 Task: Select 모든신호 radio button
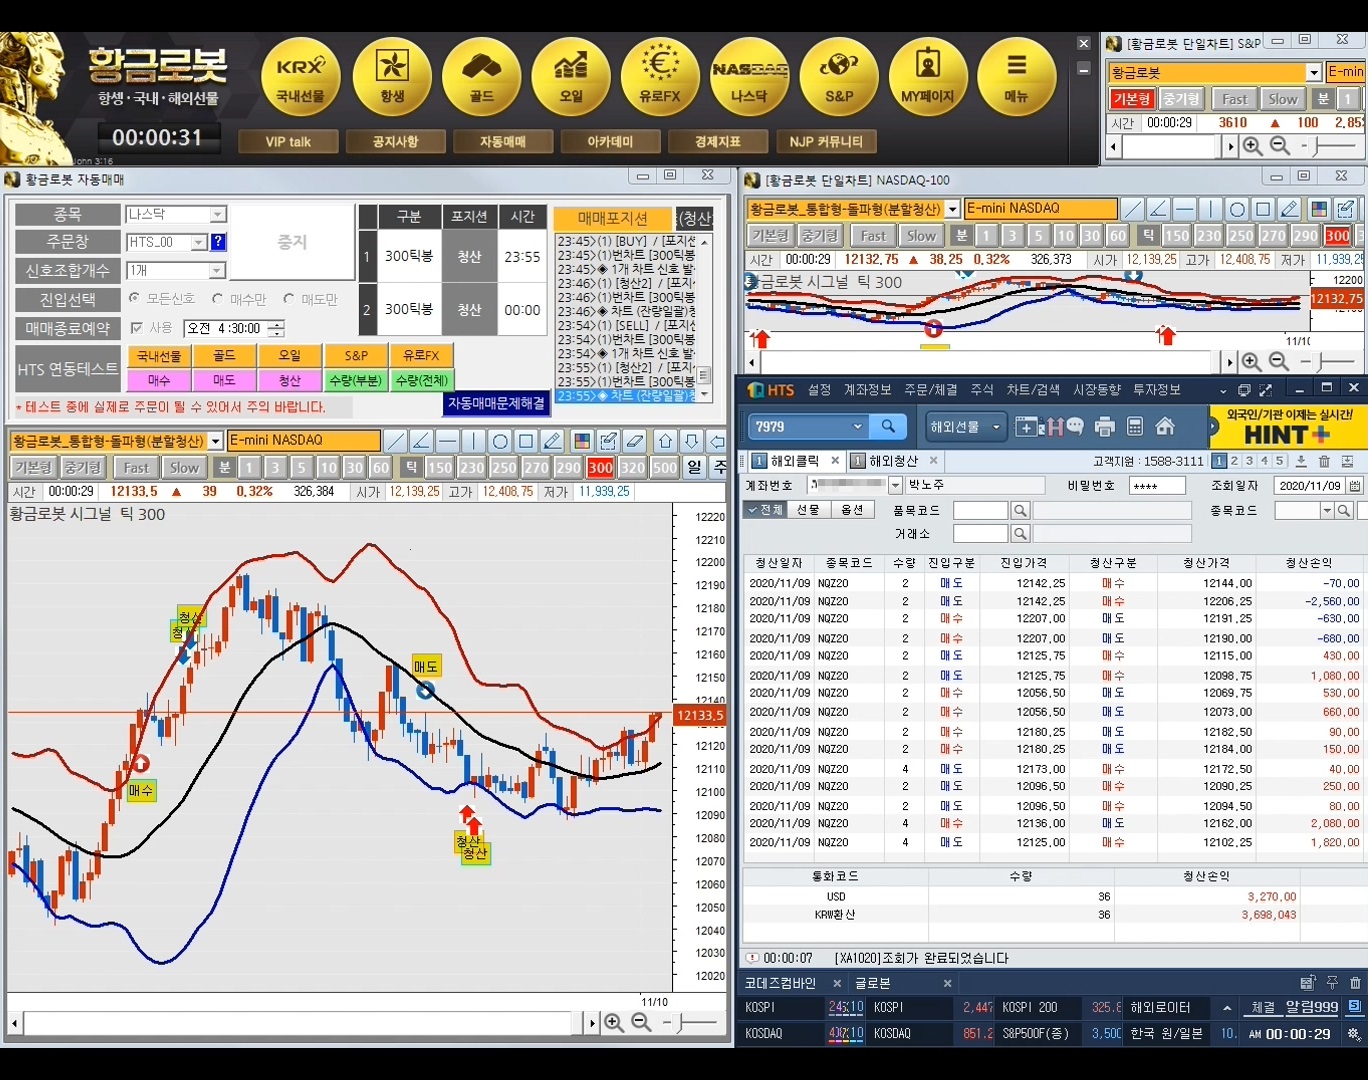(135, 298)
